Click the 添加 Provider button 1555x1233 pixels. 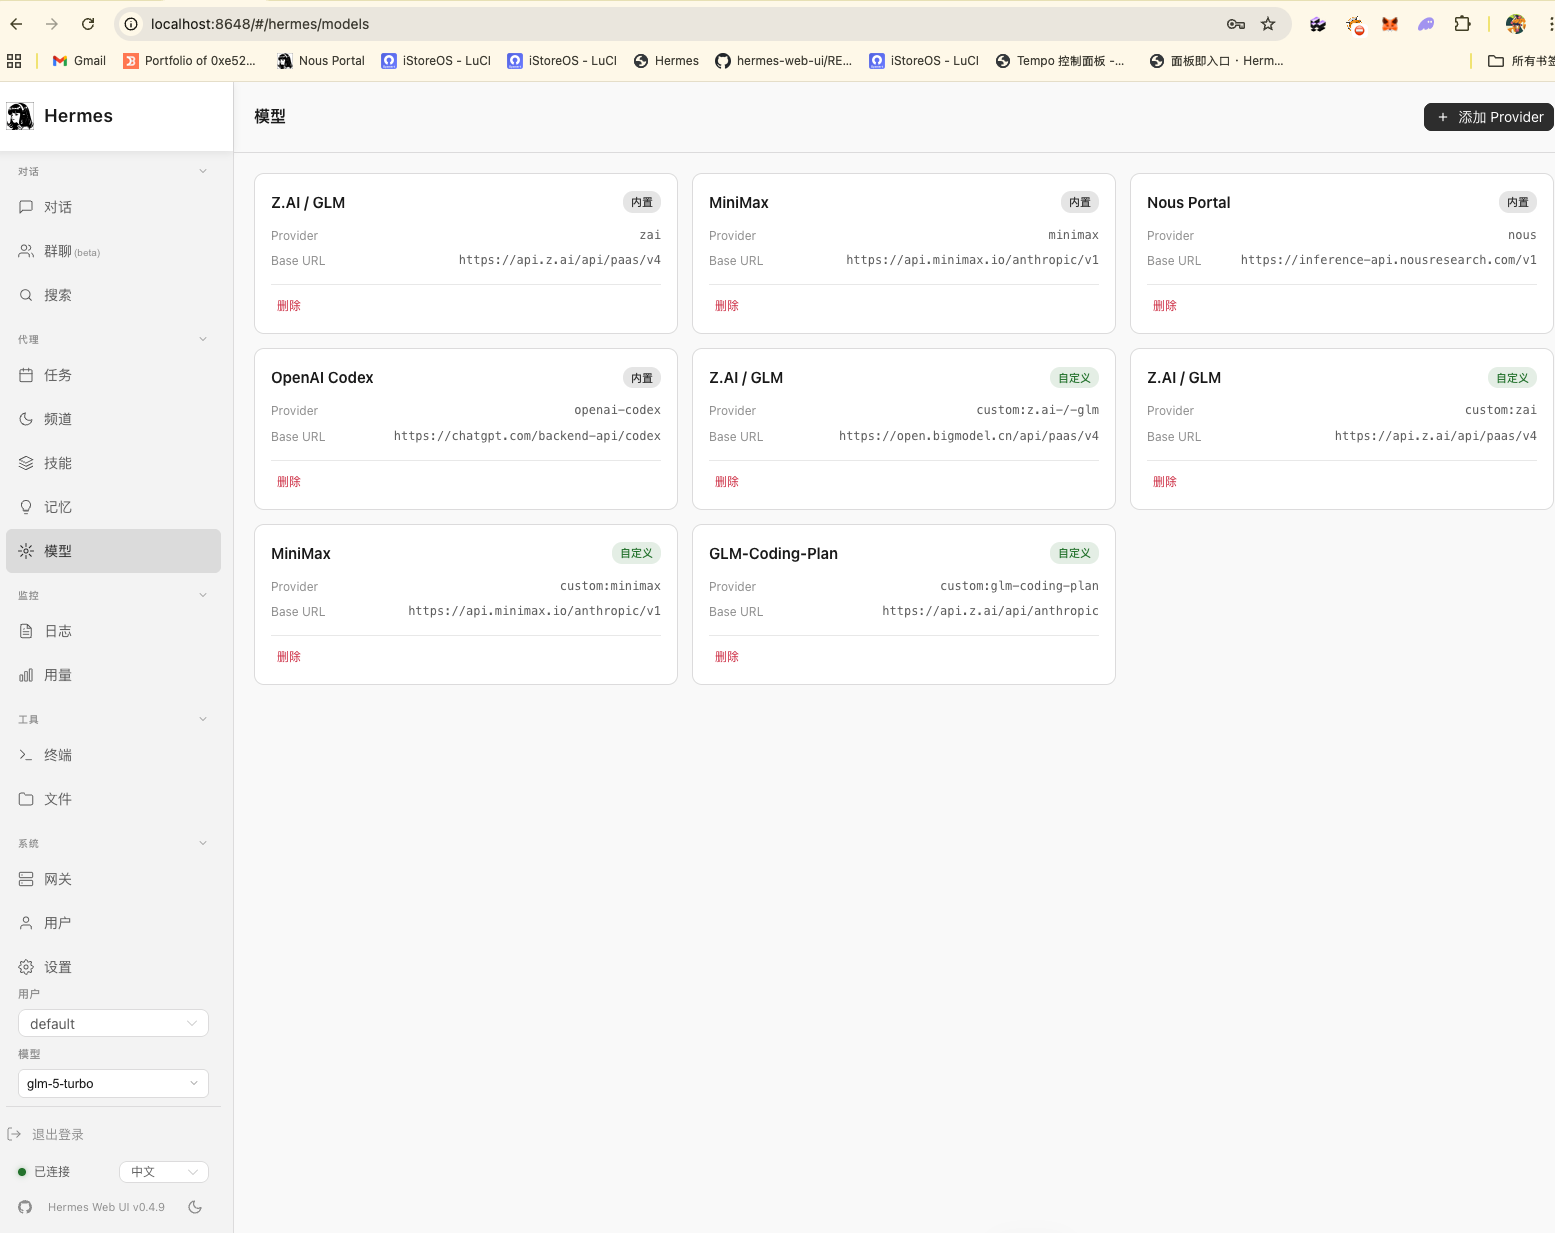coord(1488,117)
